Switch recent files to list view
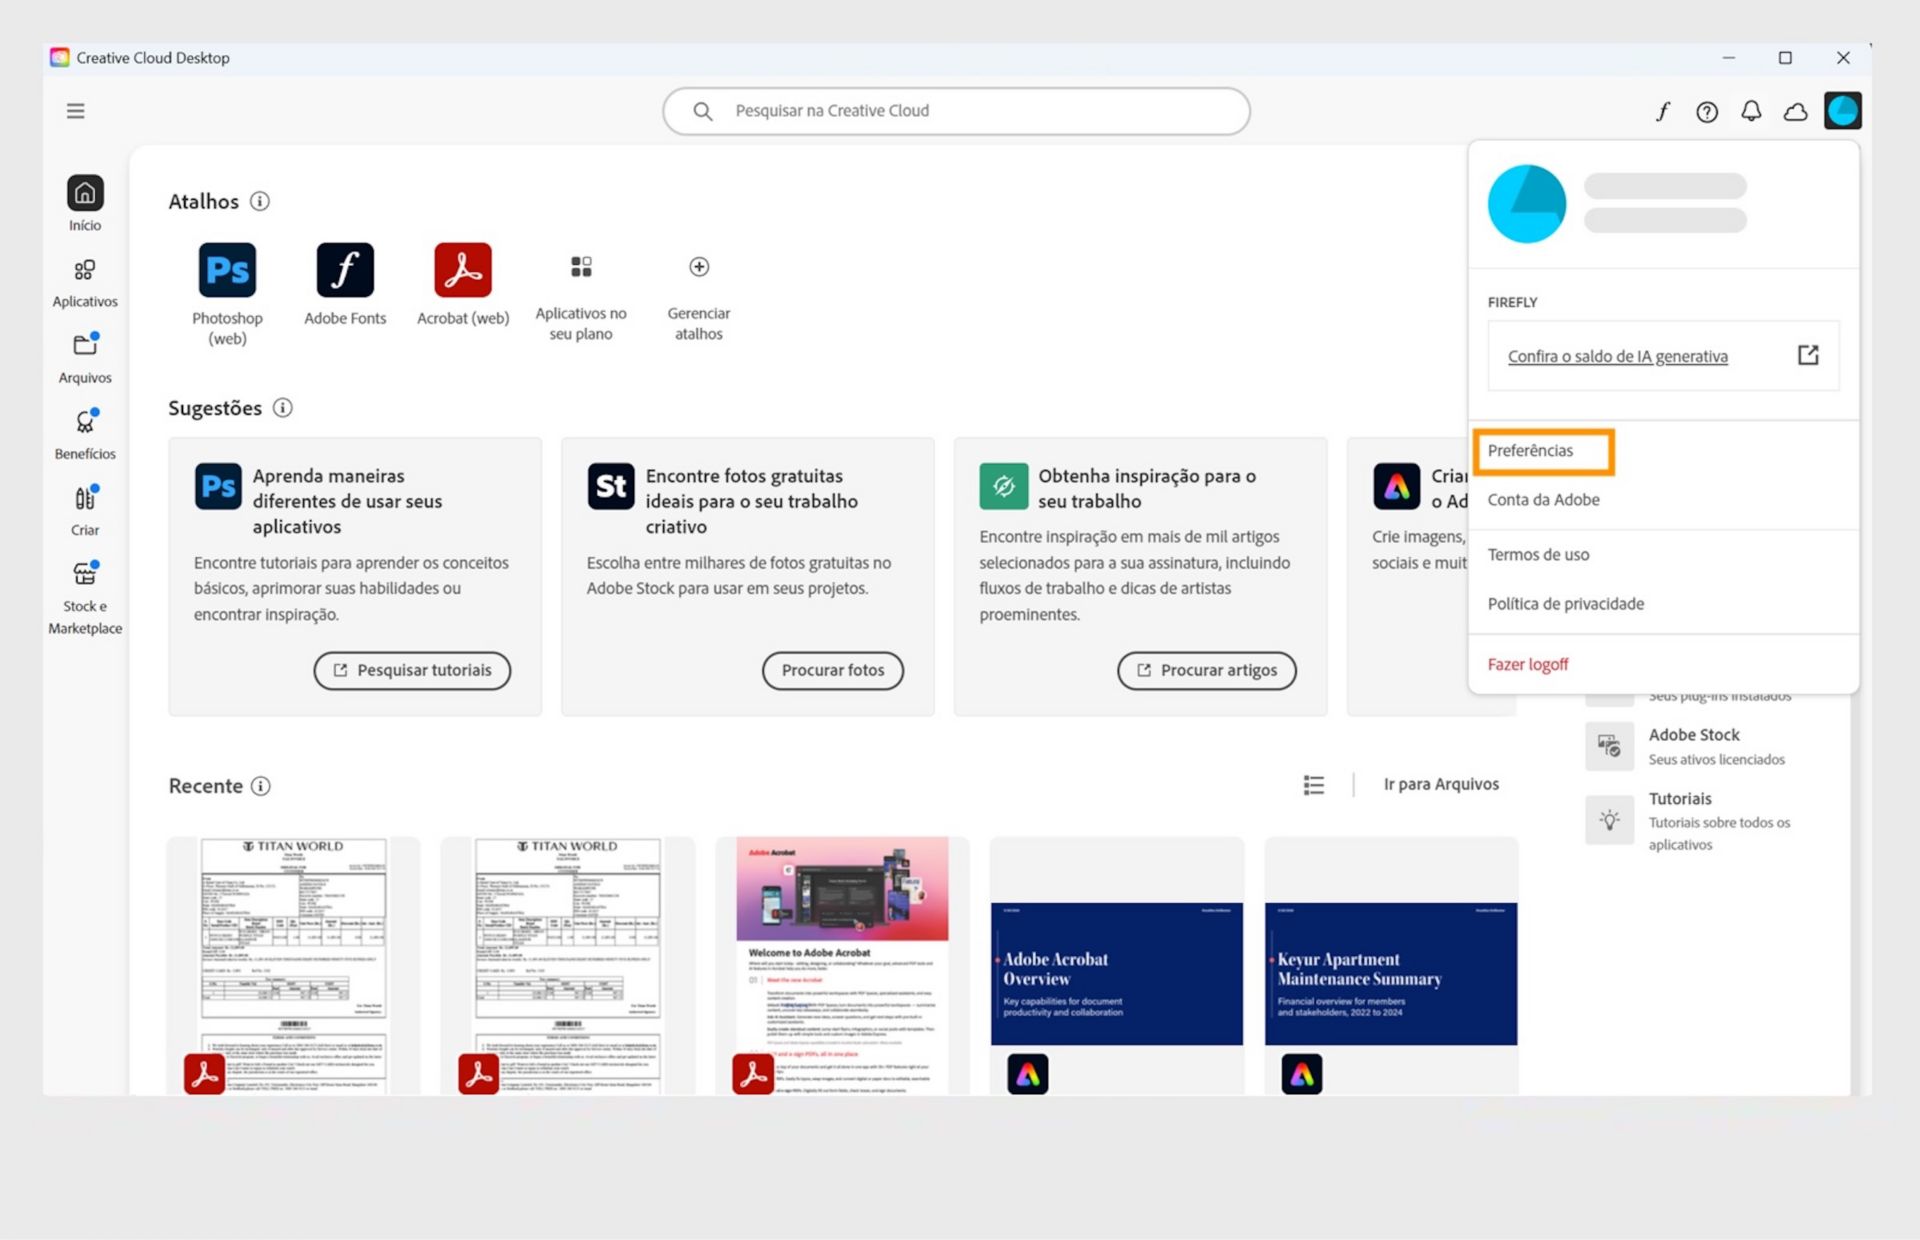The image size is (1920, 1240). [1314, 785]
